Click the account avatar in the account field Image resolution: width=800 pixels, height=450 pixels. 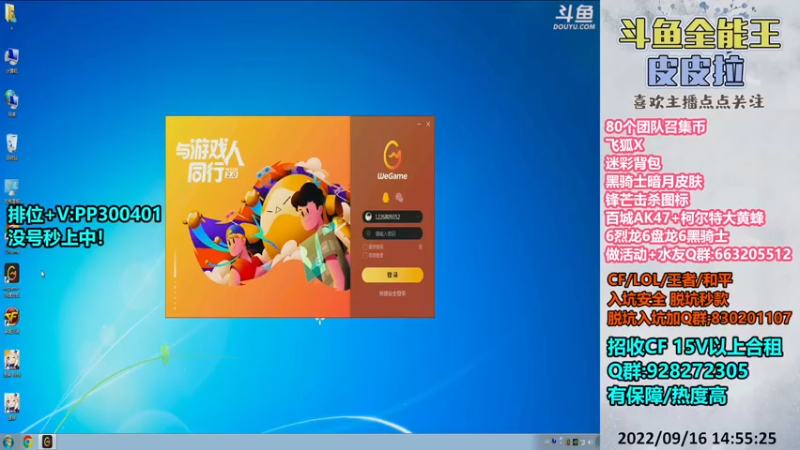point(368,217)
